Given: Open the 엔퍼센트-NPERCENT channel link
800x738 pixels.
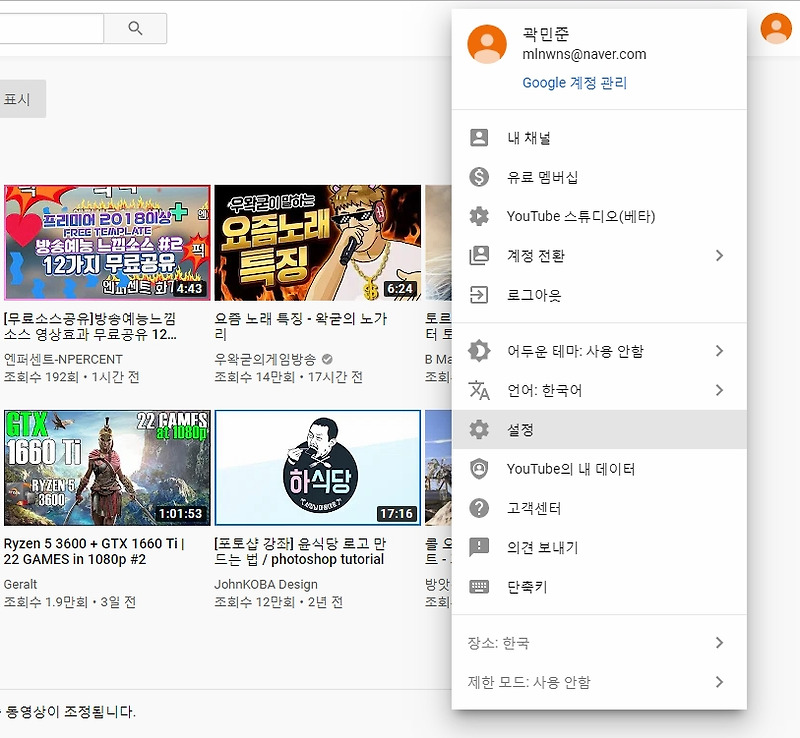Looking at the screenshot, I should [63, 359].
